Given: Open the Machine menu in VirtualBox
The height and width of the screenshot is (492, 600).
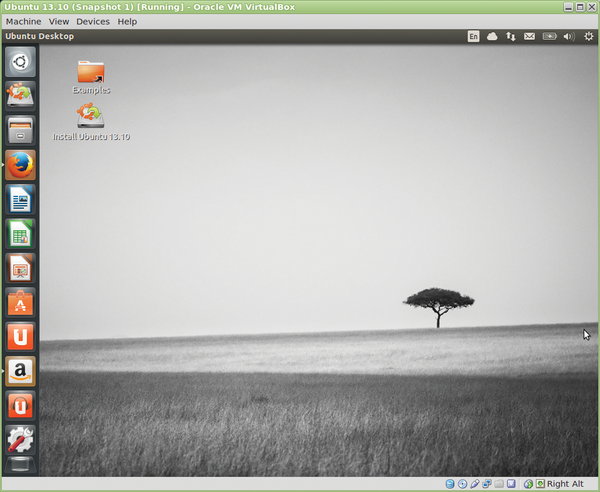Looking at the screenshot, I should tap(23, 21).
